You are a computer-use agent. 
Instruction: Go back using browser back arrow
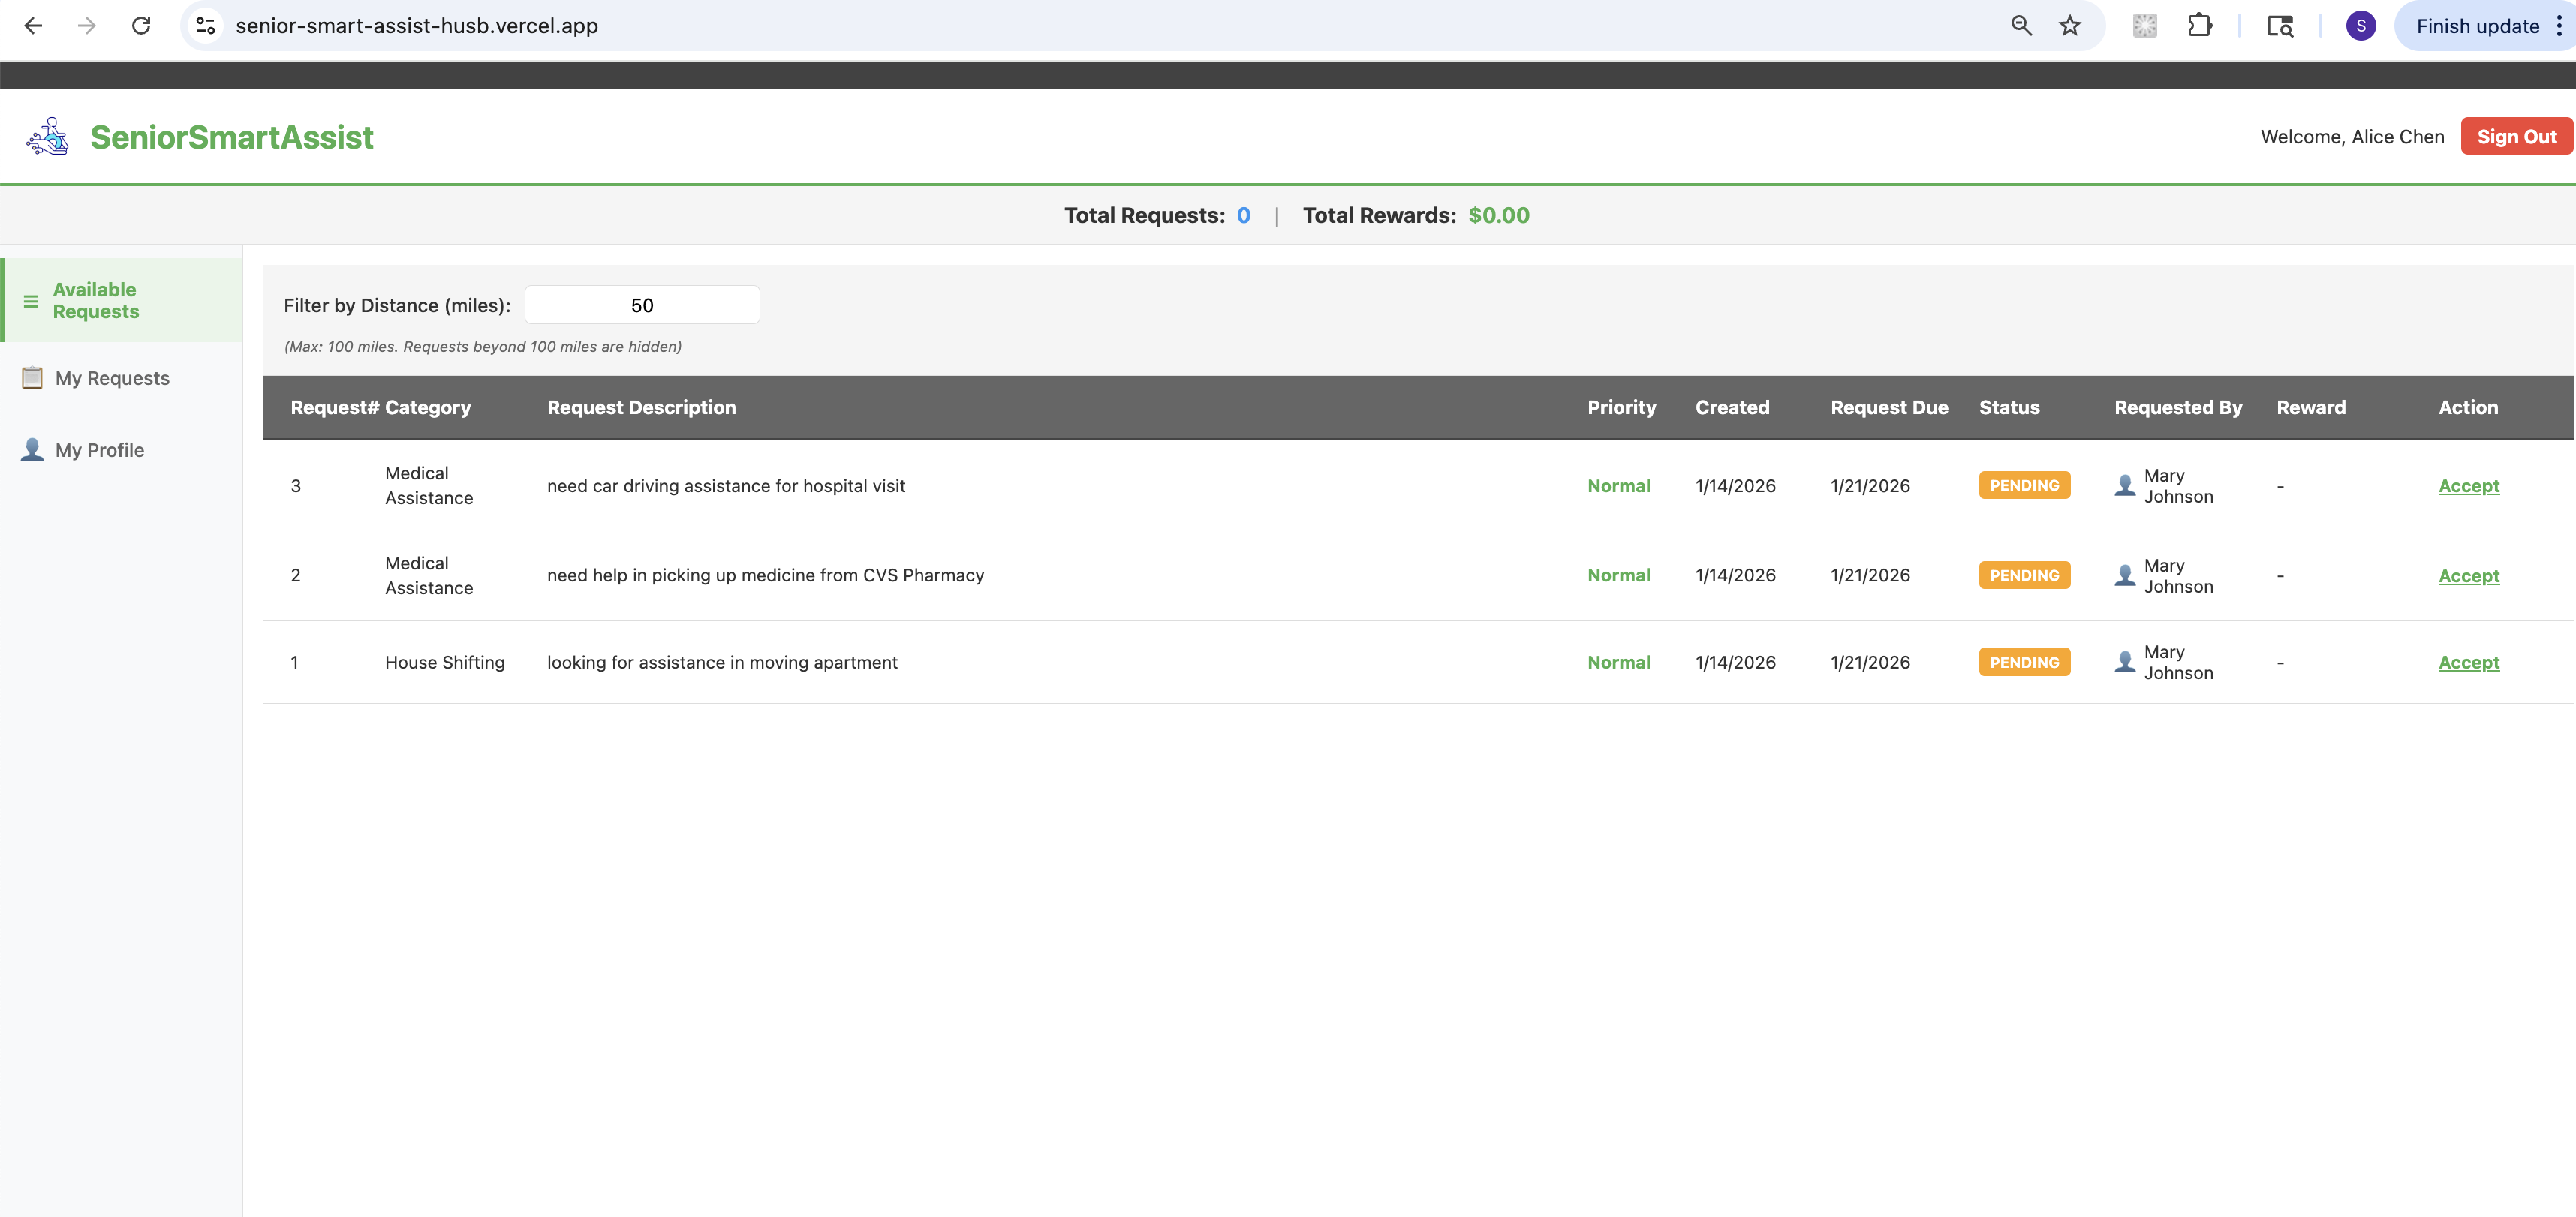(x=33, y=26)
